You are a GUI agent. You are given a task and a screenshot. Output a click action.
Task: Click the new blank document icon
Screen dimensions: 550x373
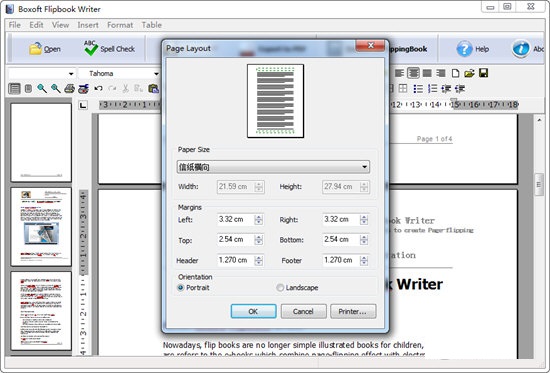tap(455, 73)
